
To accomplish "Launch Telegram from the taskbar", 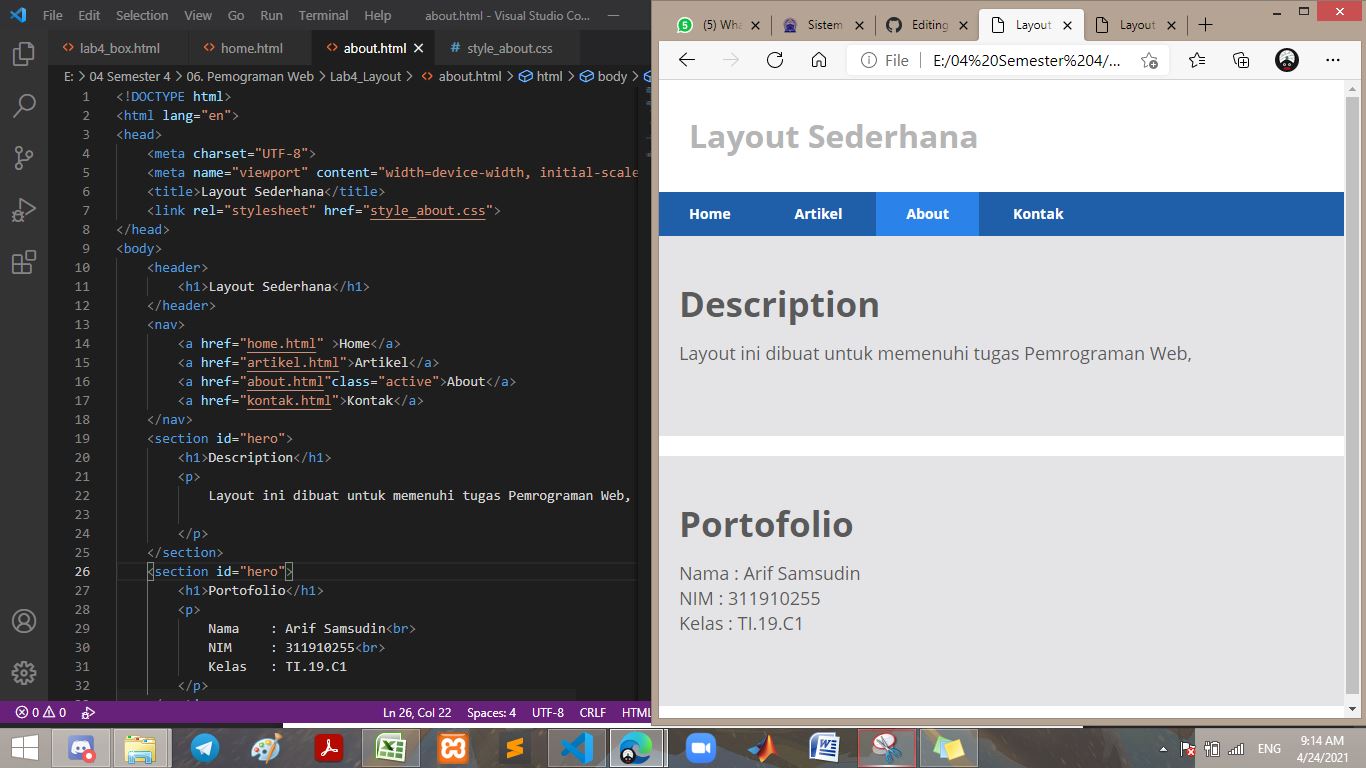I will tap(205, 748).
